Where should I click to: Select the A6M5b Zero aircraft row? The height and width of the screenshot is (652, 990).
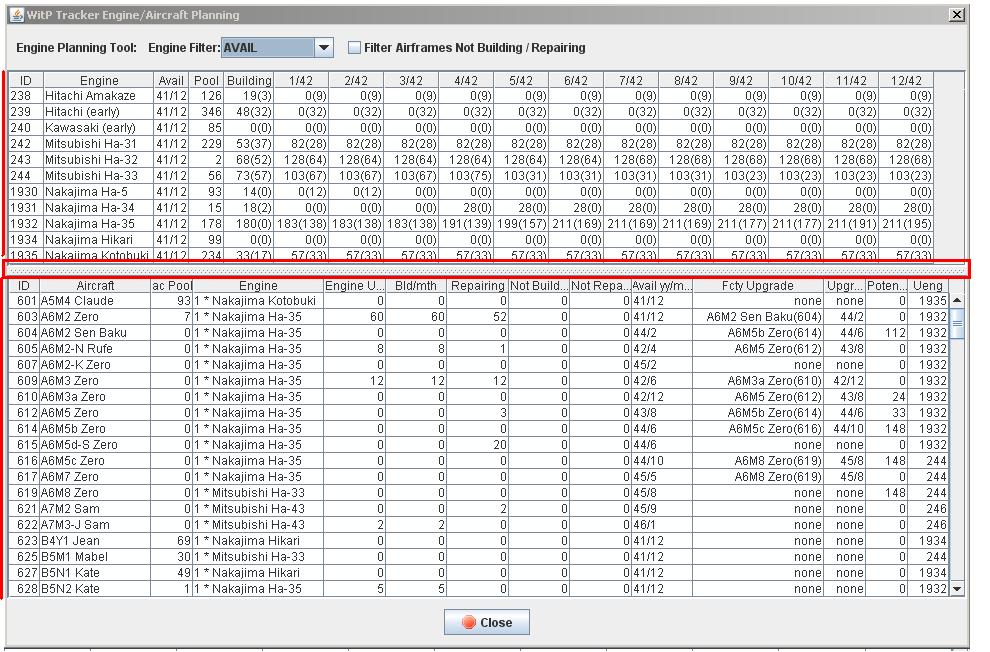click(479, 429)
